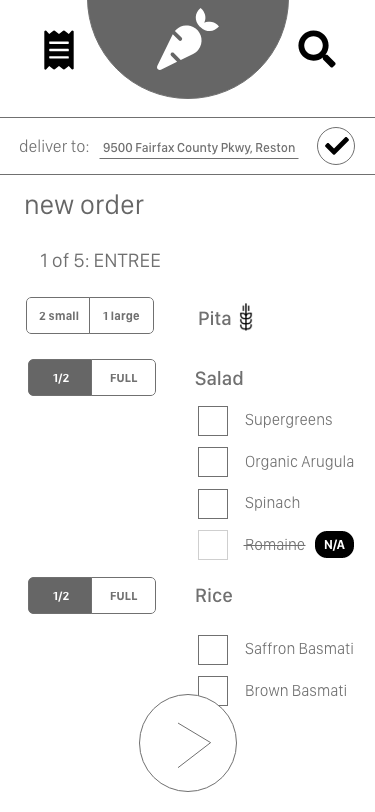
Task: Choose FULL portion for Salad
Action: click(124, 378)
